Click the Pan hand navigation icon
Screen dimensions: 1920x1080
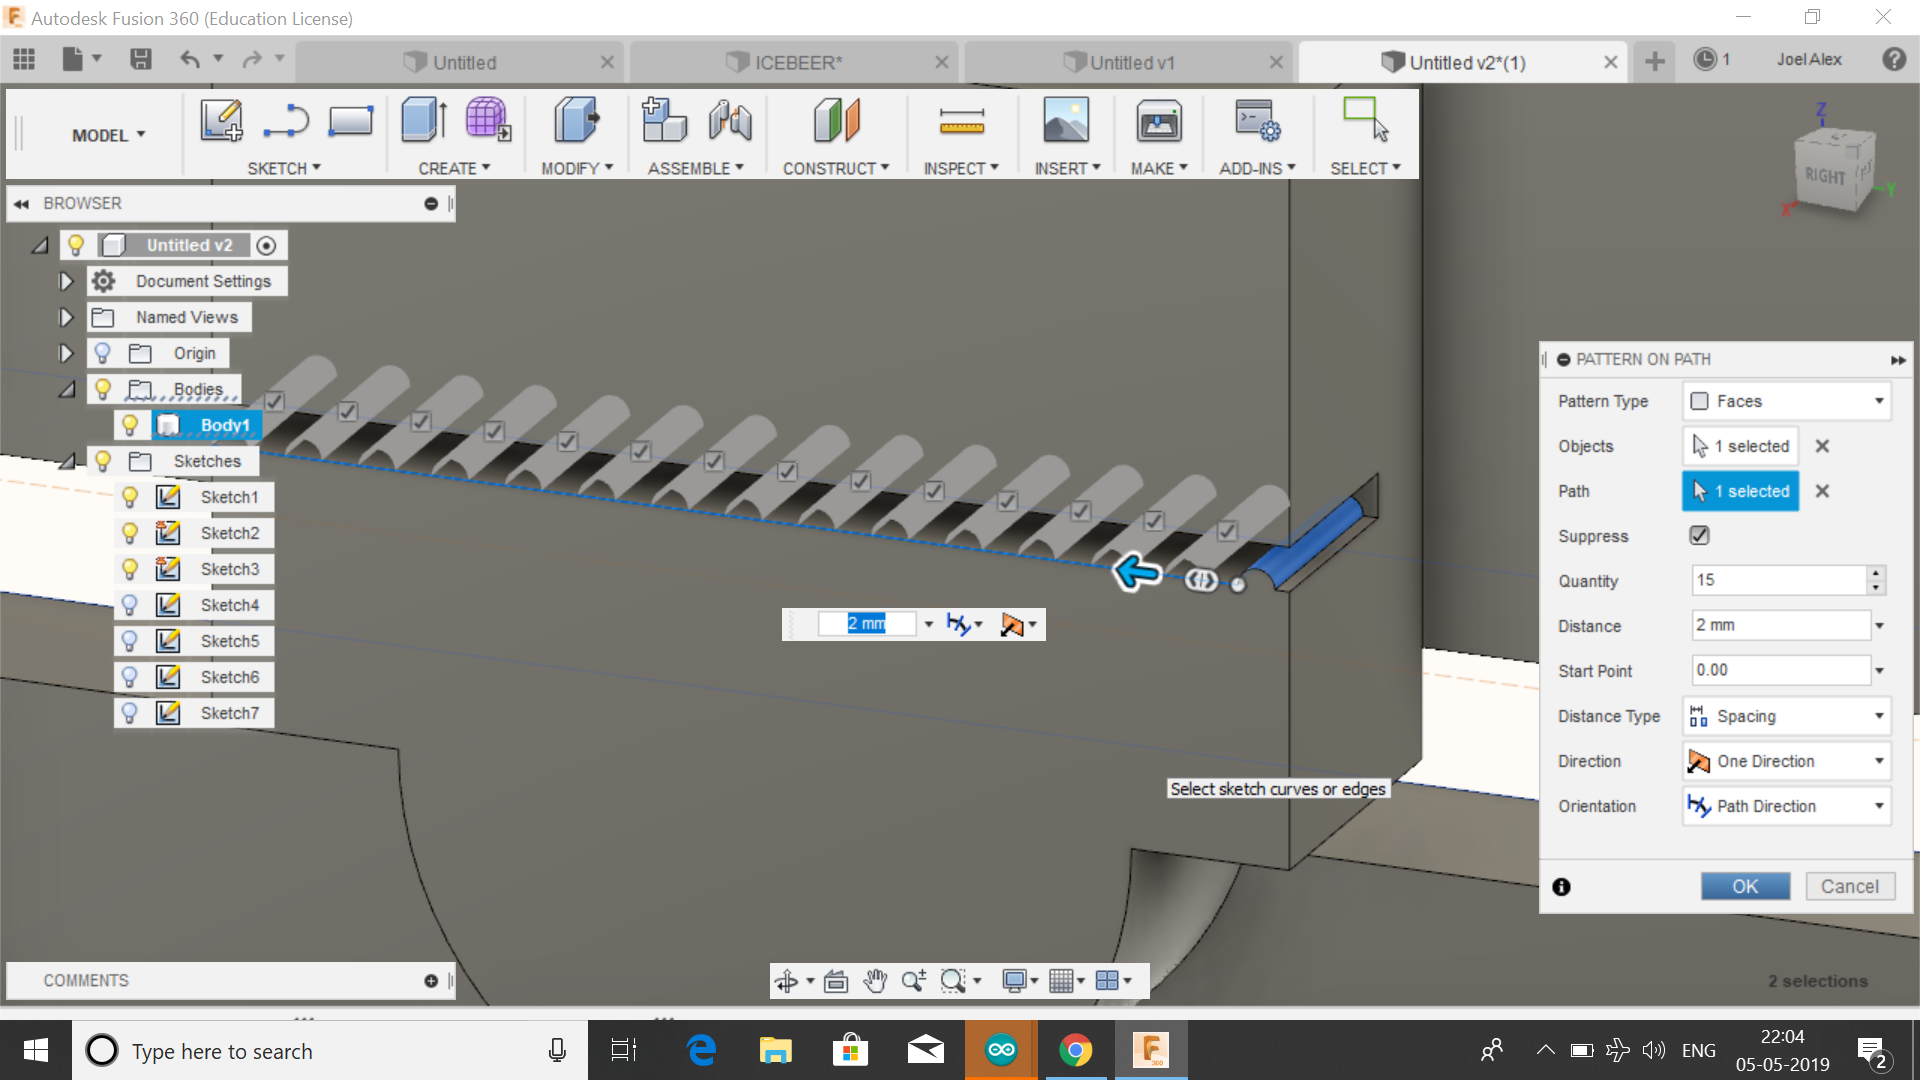pos(875,981)
